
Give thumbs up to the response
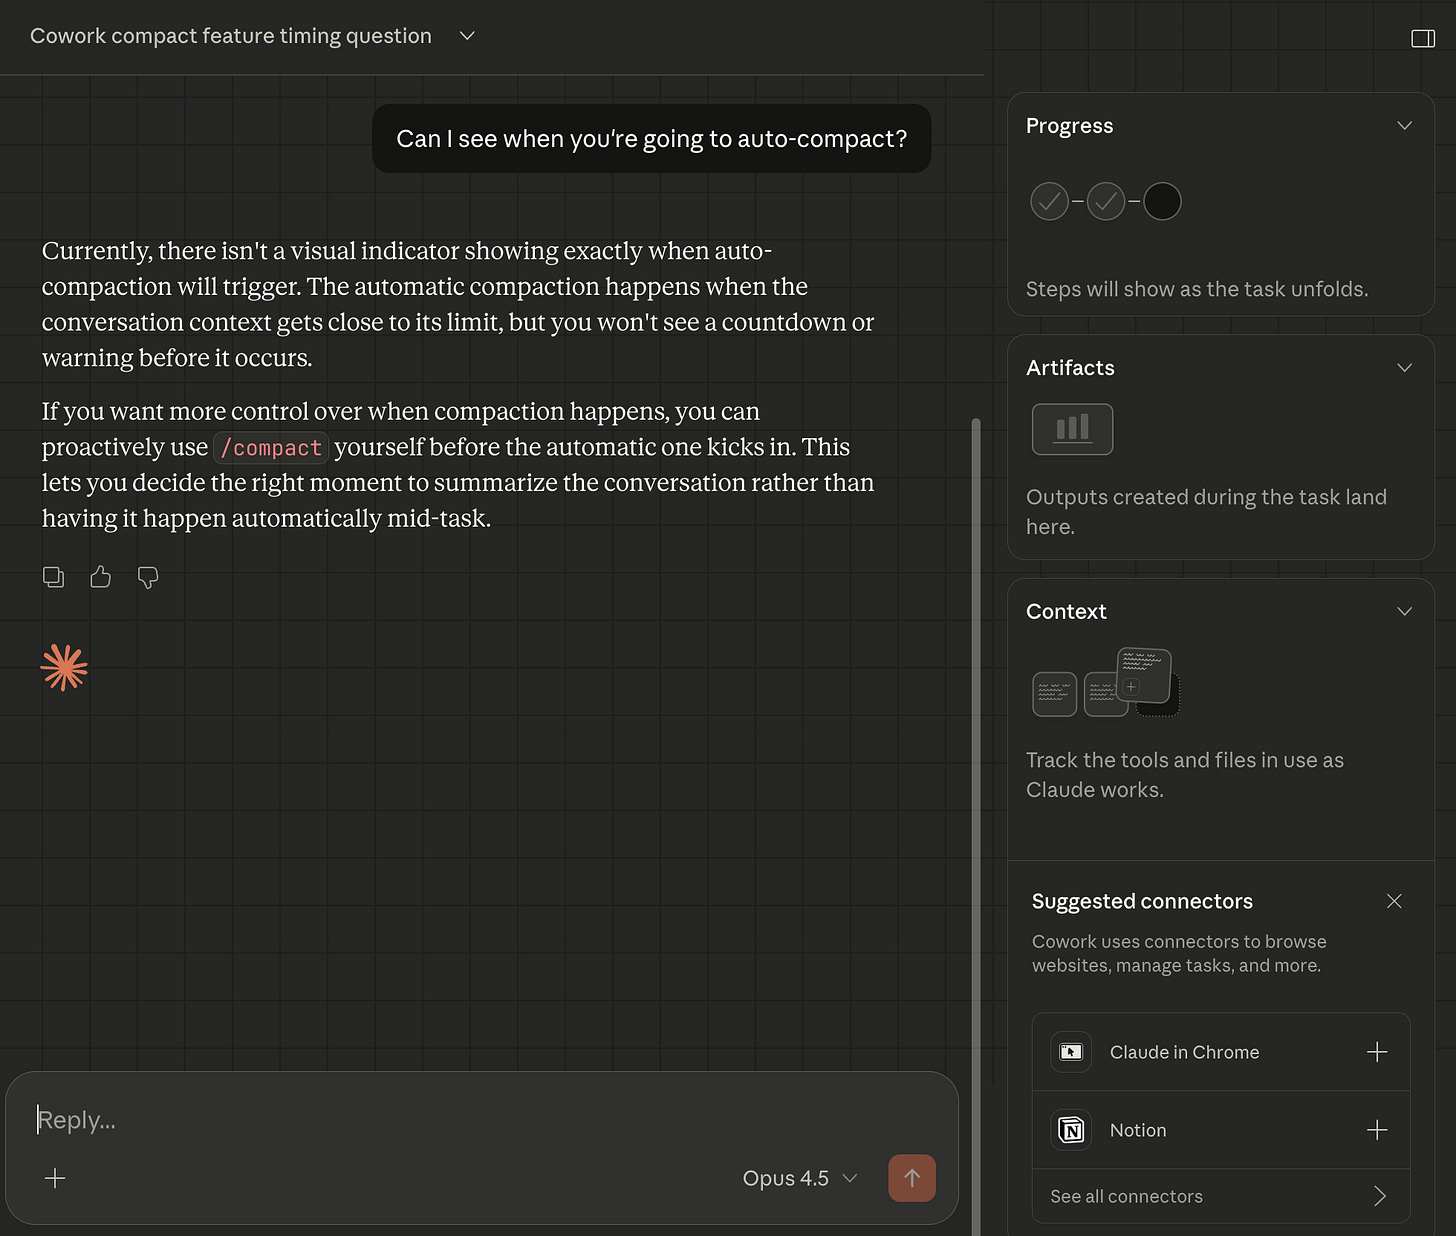(x=100, y=577)
